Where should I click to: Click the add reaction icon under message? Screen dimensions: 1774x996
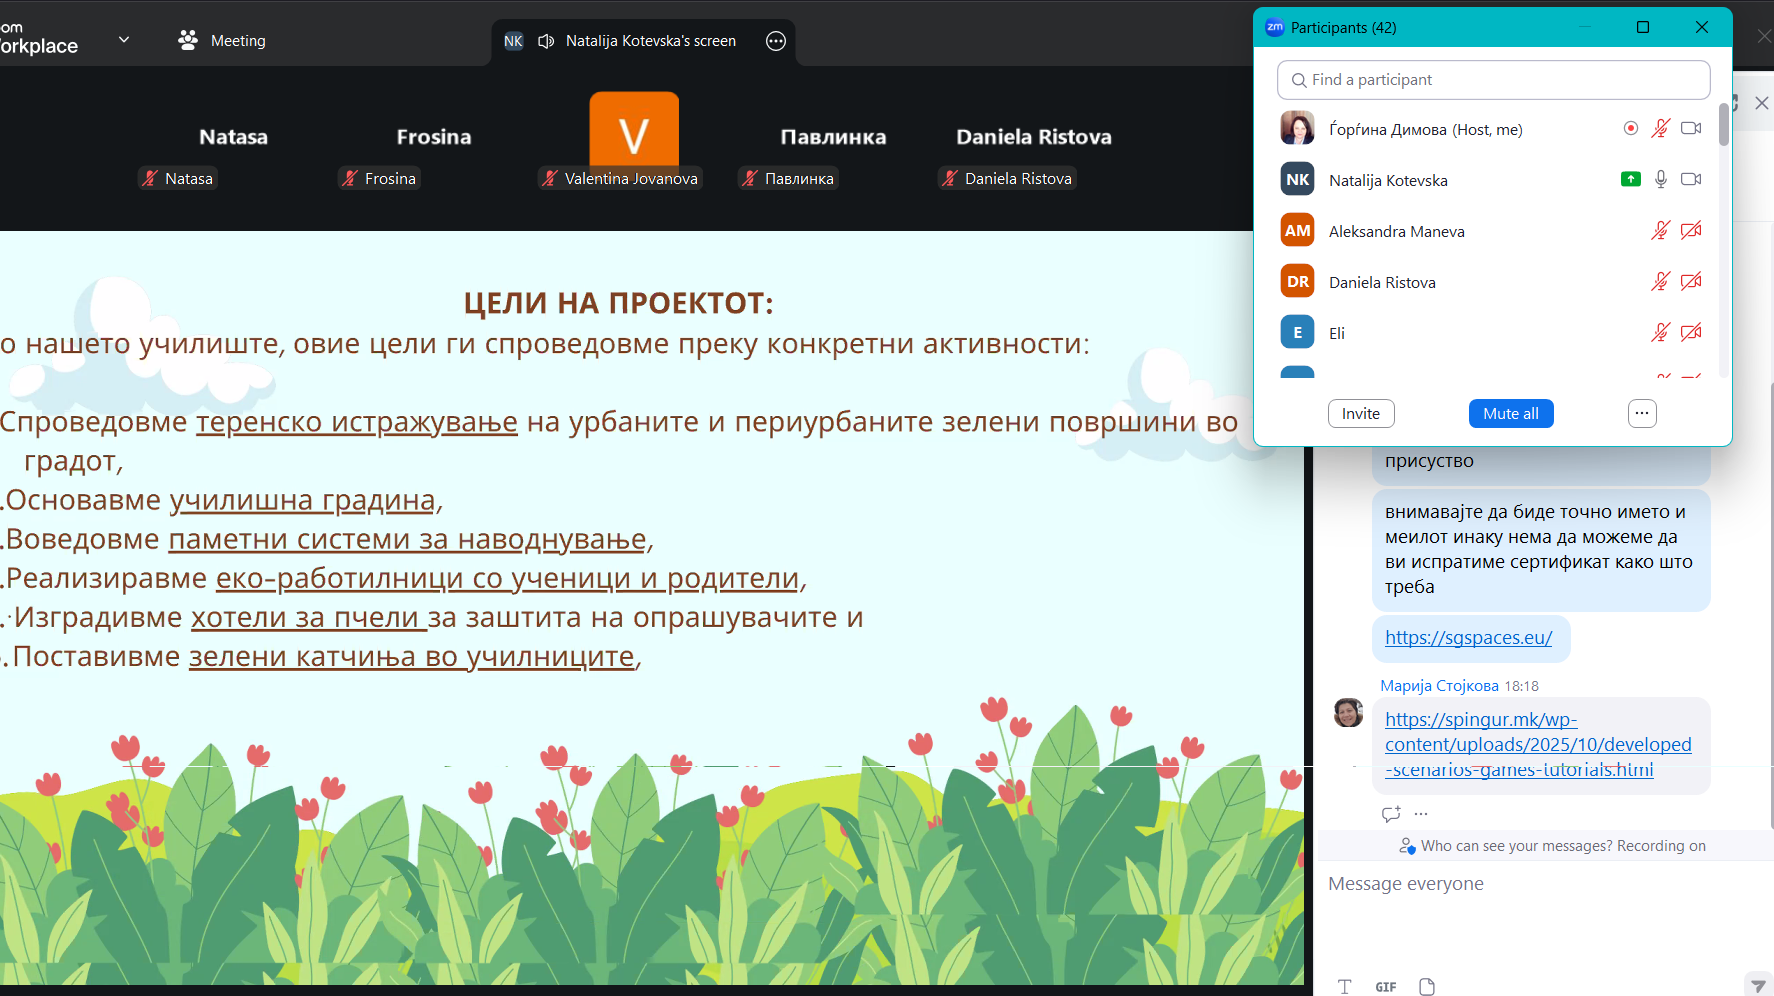point(1390,814)
